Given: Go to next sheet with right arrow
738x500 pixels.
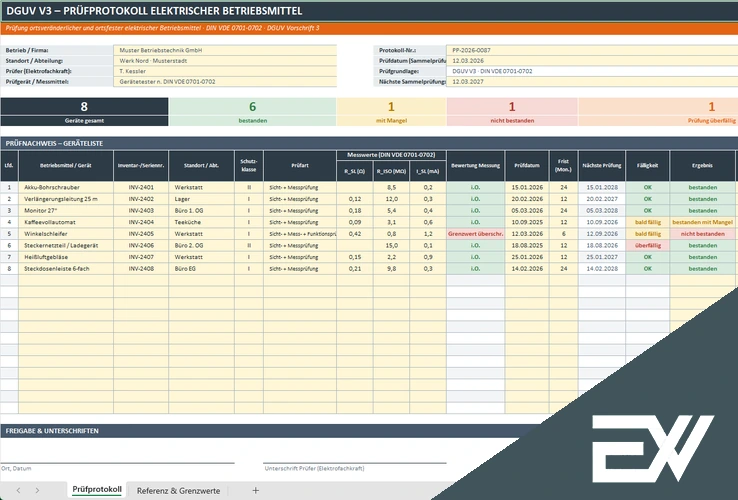Looking at the screenshot, I should coord(37,490).
